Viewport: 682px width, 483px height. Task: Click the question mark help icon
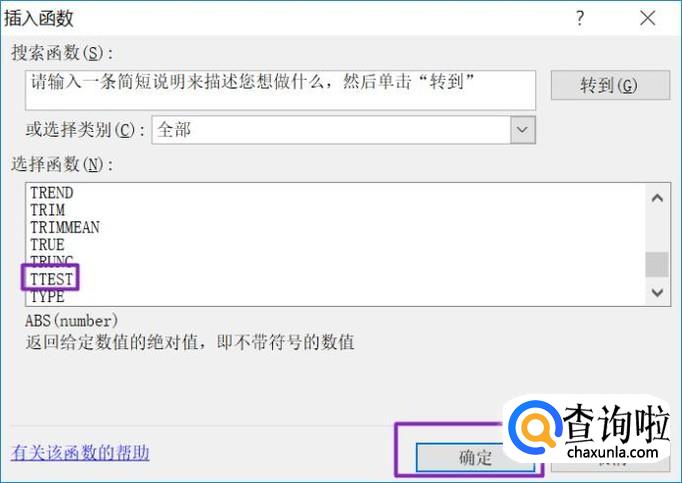(x=580, y=18)
